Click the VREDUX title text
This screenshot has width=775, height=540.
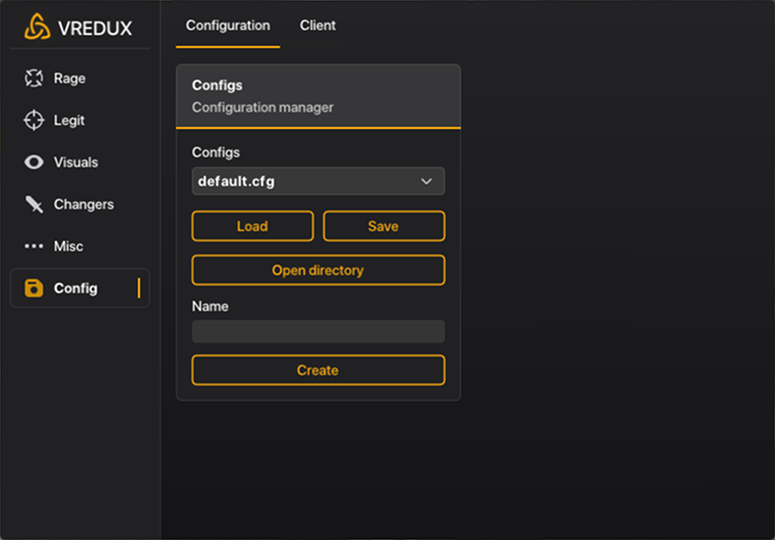(x=95, y=27)
